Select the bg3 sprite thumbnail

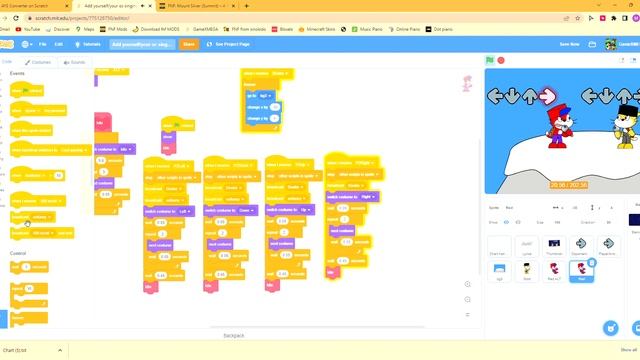[x=499, y=271]
